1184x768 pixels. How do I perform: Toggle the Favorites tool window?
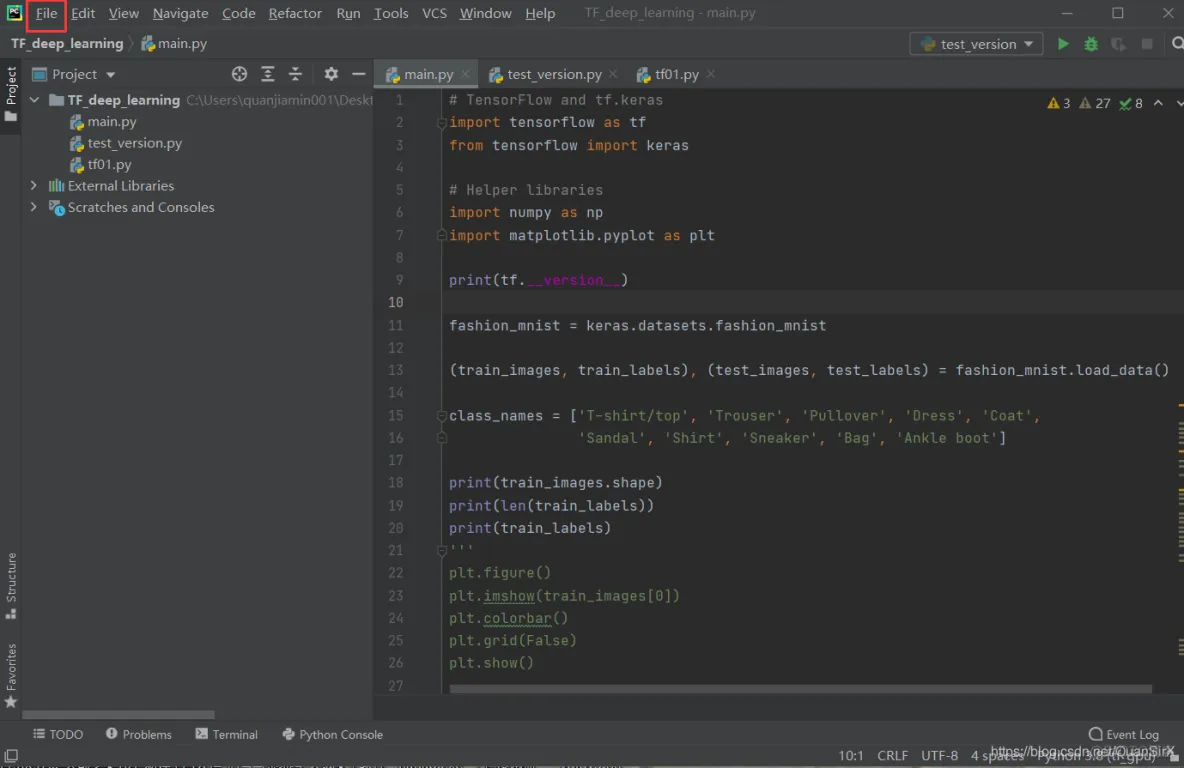11,675
